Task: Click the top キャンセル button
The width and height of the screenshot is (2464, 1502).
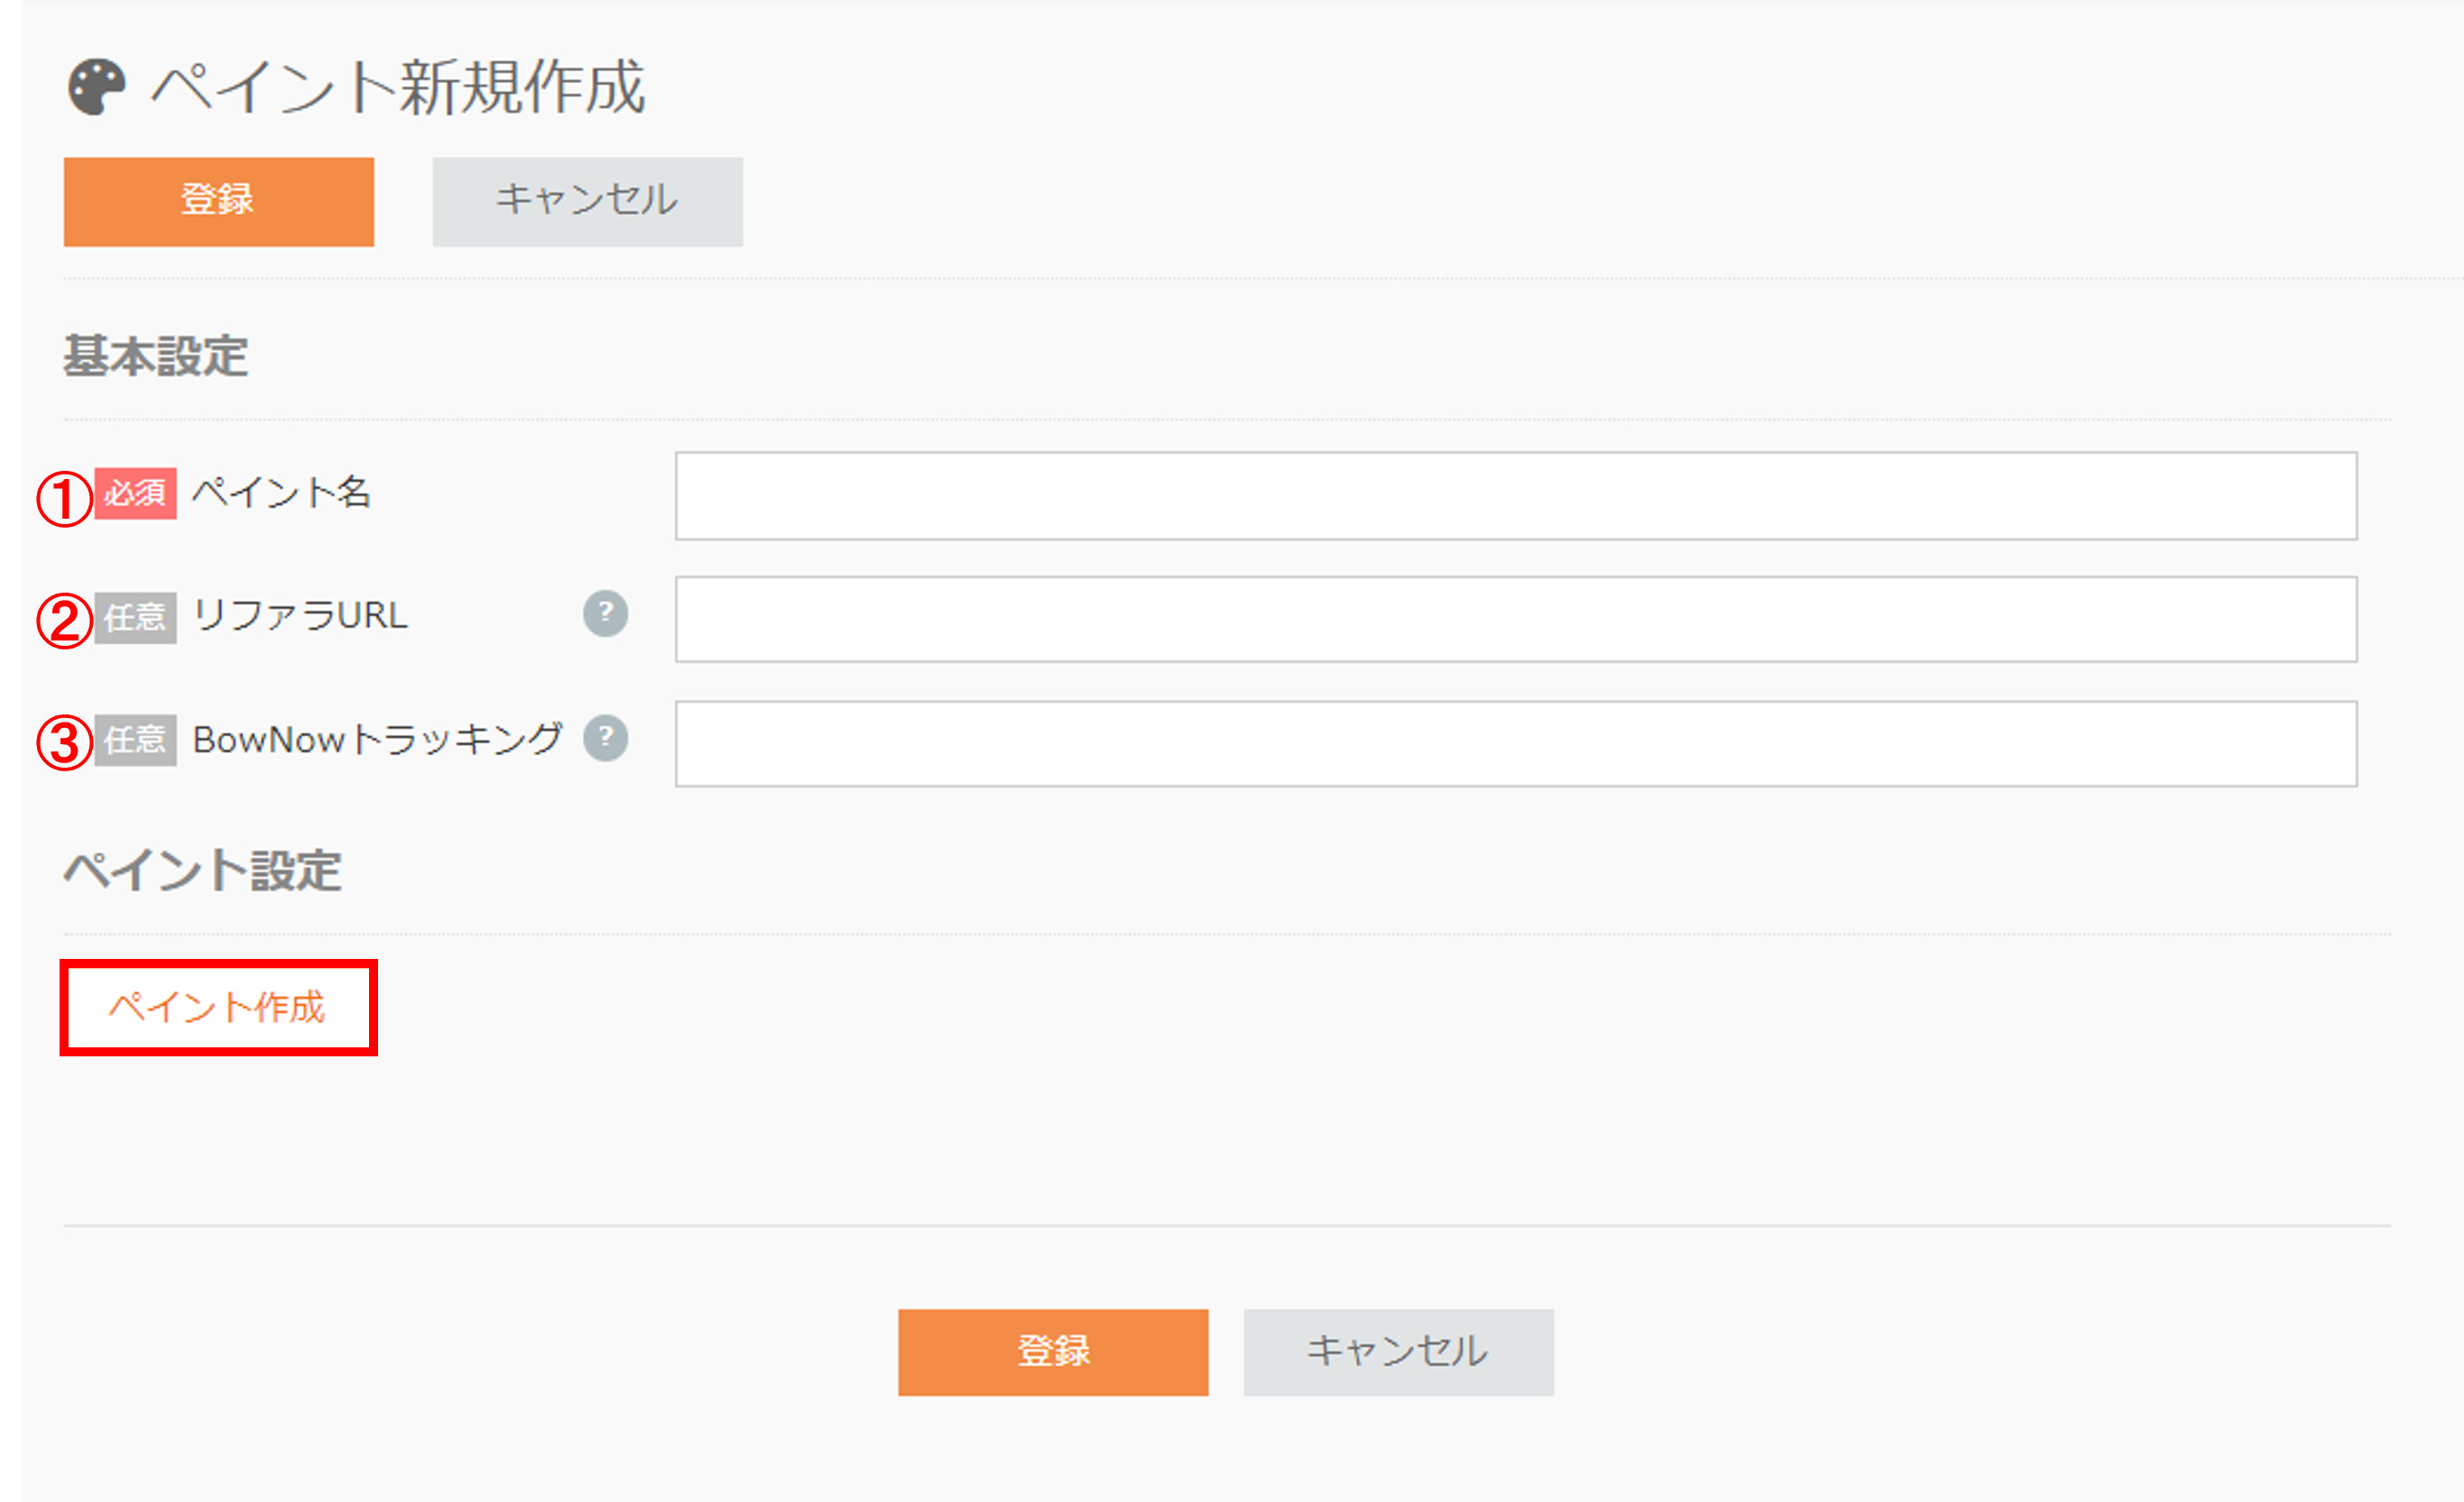Action: (x=588, y=201)
